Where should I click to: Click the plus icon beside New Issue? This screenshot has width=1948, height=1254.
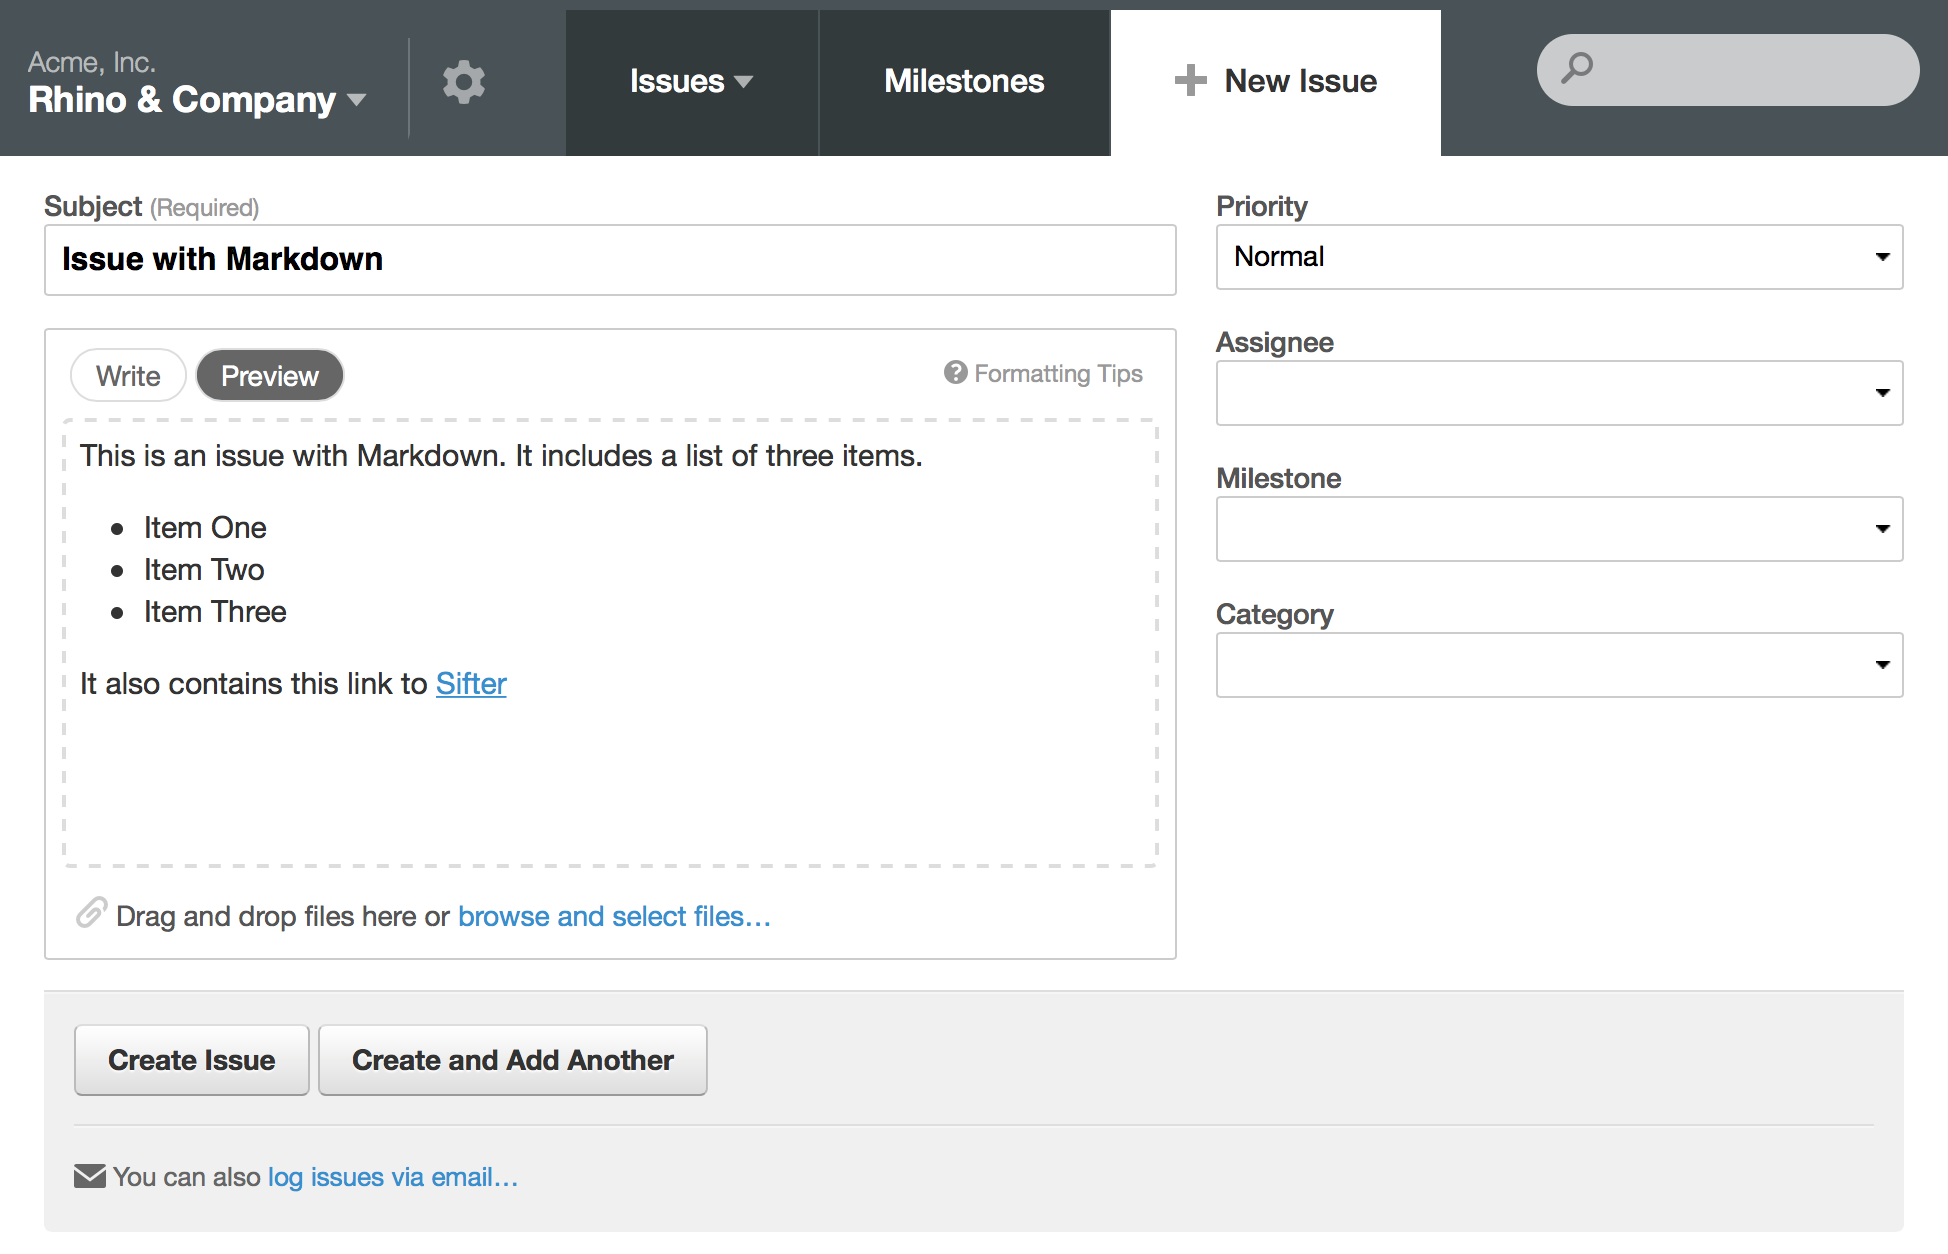tap(1190, 80)
